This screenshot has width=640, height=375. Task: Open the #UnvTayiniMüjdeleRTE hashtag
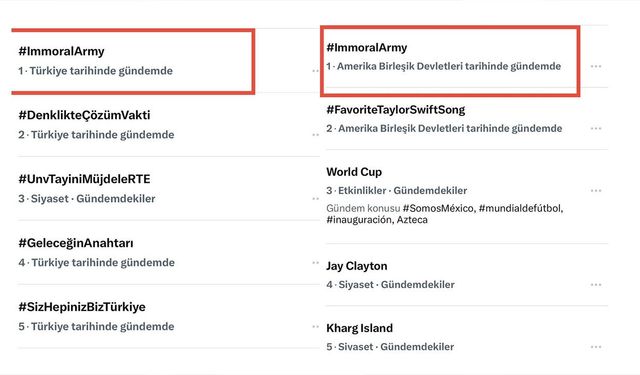(x=84, y=179)
